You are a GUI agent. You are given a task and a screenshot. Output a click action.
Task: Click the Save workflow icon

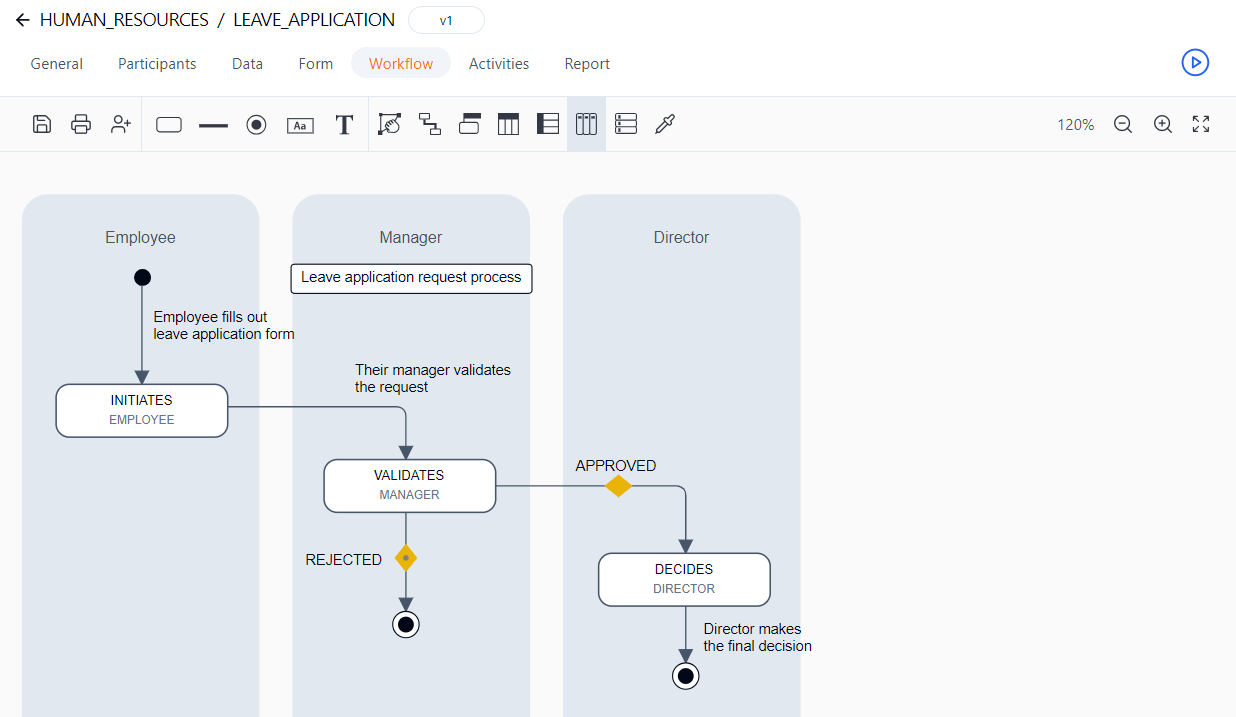point(42,124)
